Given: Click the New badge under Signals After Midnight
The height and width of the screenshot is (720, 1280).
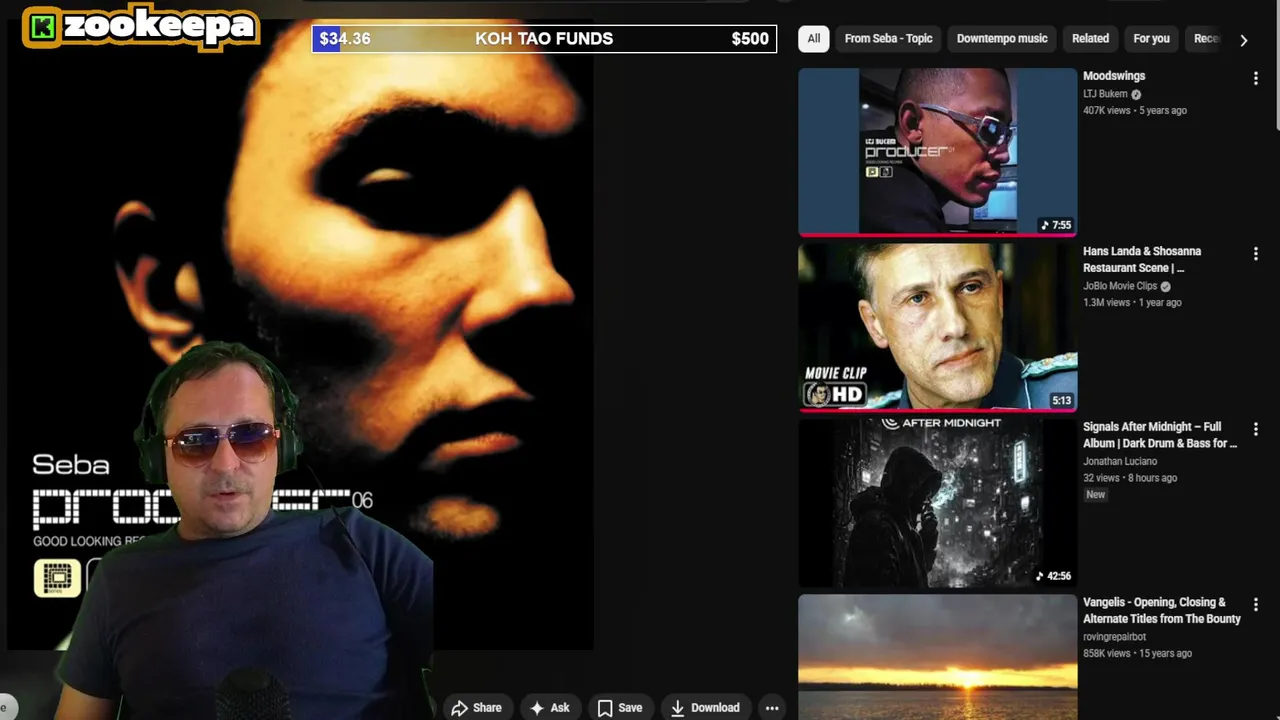Looking at the screenshot, I should 1096,495.
